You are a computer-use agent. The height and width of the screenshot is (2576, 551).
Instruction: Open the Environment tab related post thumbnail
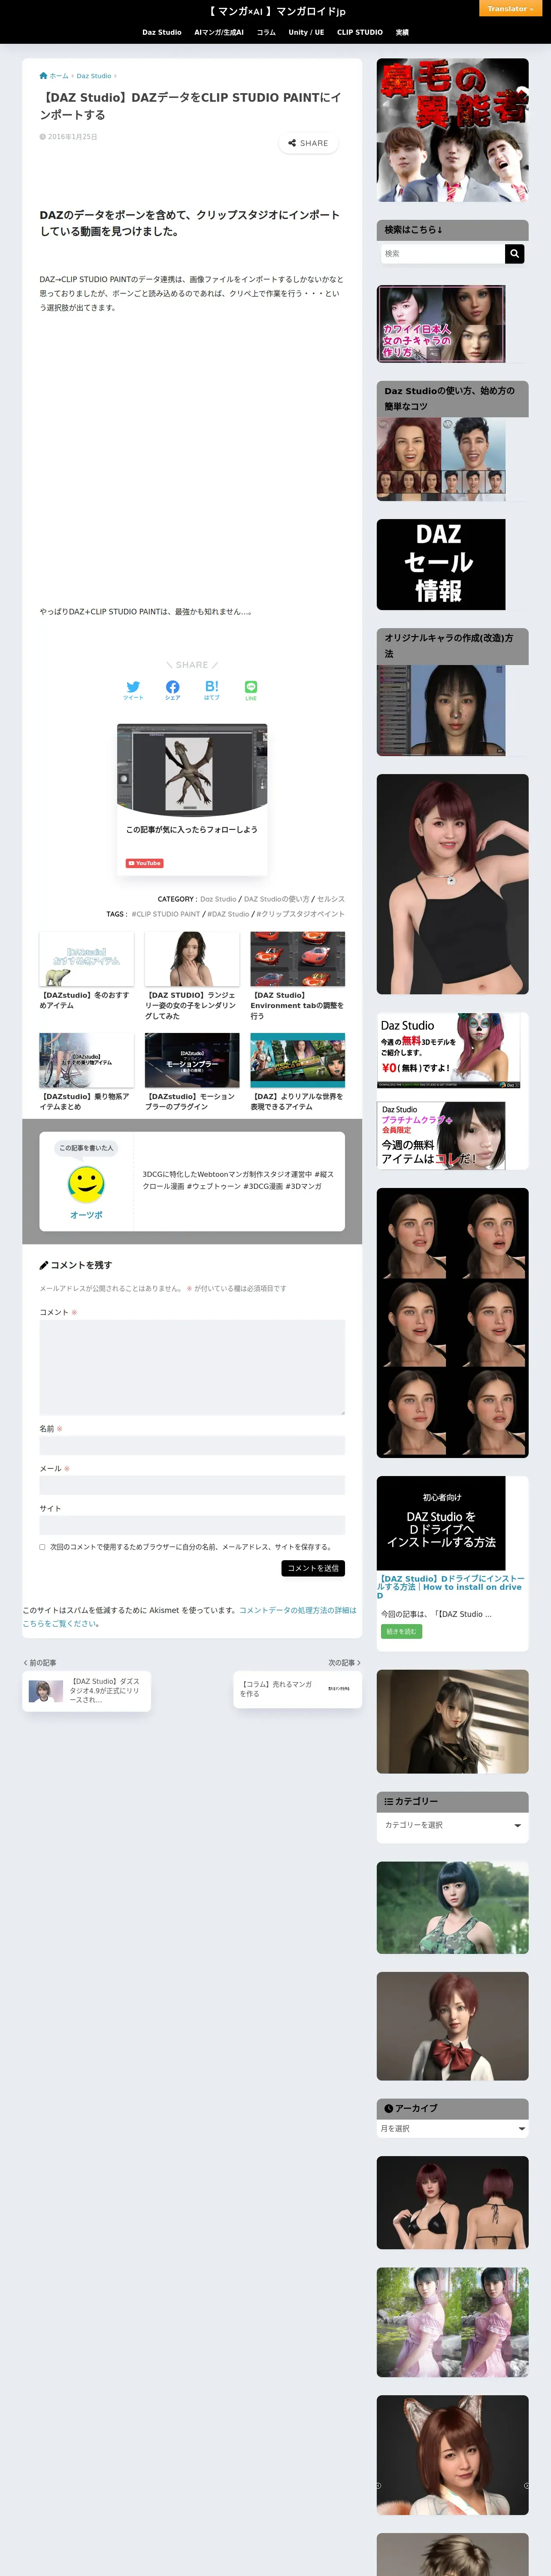pyautogui.click(x=297, y=959)
